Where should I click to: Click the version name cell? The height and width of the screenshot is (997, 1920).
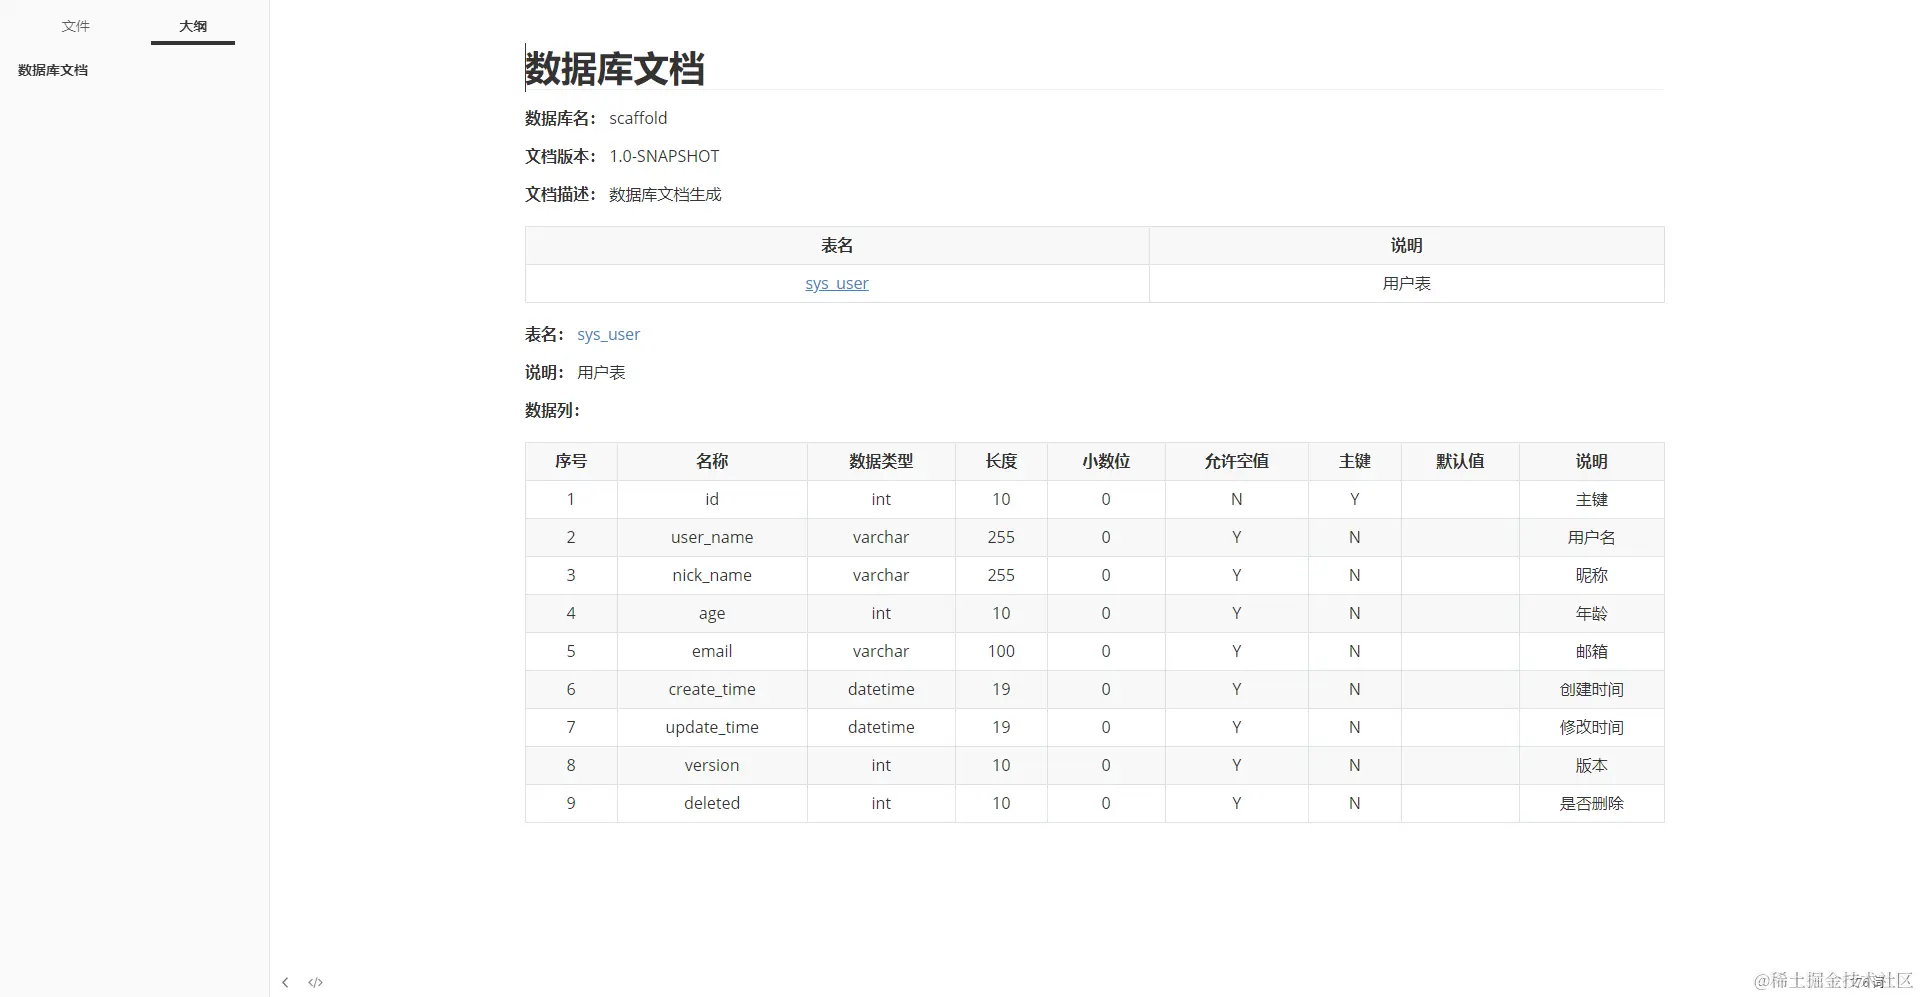coord(712,765)
